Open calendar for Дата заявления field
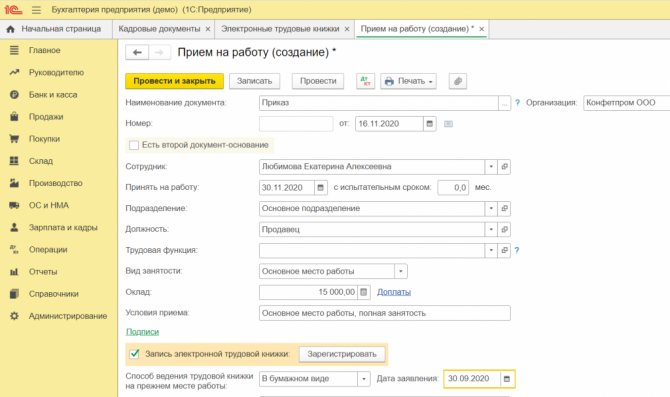Image resolution: width=670 pixels, height=397 pixels. pyautogui.click(x=507, y=379)
